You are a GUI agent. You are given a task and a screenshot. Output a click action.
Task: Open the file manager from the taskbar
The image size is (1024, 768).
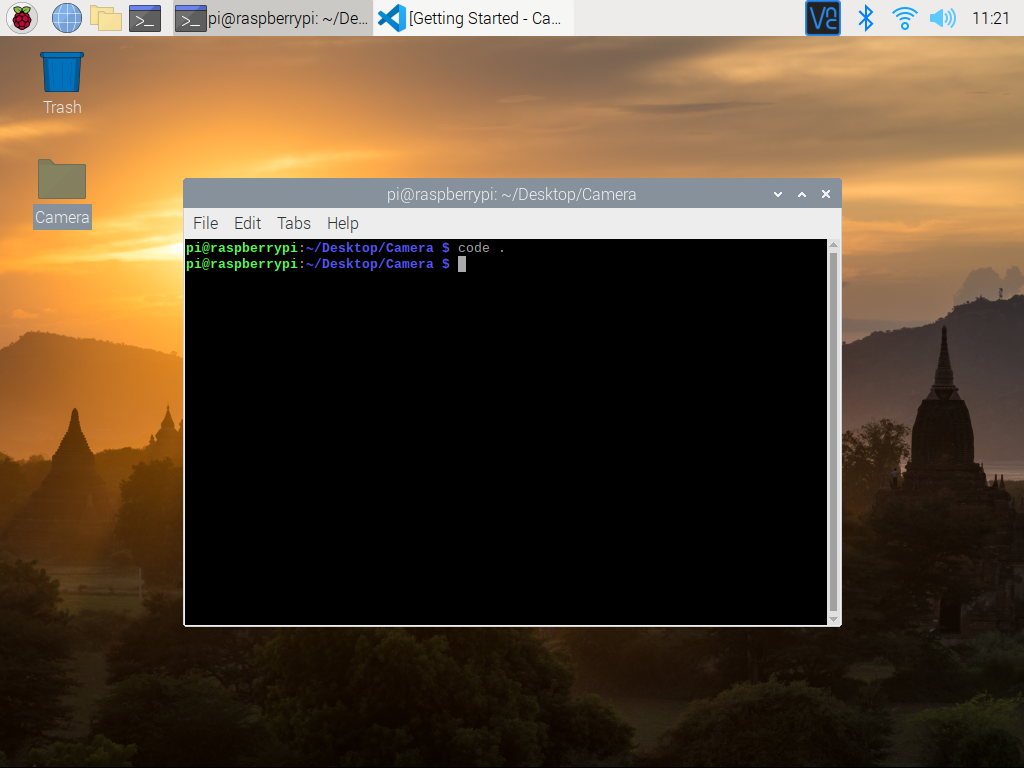[104, 17]
